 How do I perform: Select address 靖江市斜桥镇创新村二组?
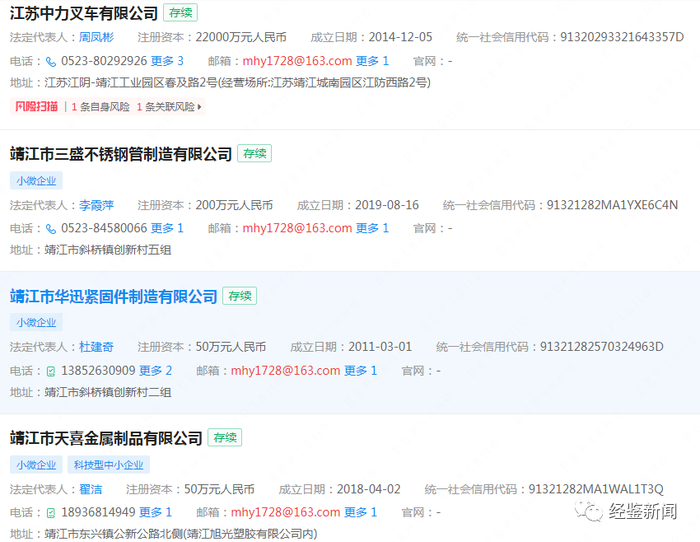click(108, 392)
